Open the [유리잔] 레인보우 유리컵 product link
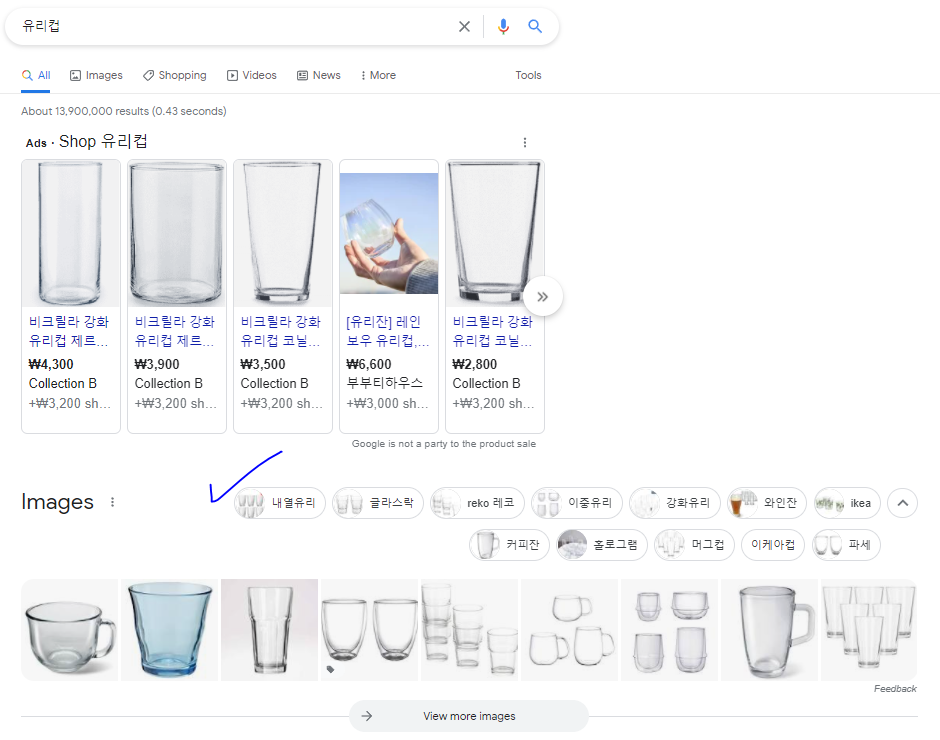Image resolution: width=940 pixels, height=740 pixels. click(x=387, y=331)
